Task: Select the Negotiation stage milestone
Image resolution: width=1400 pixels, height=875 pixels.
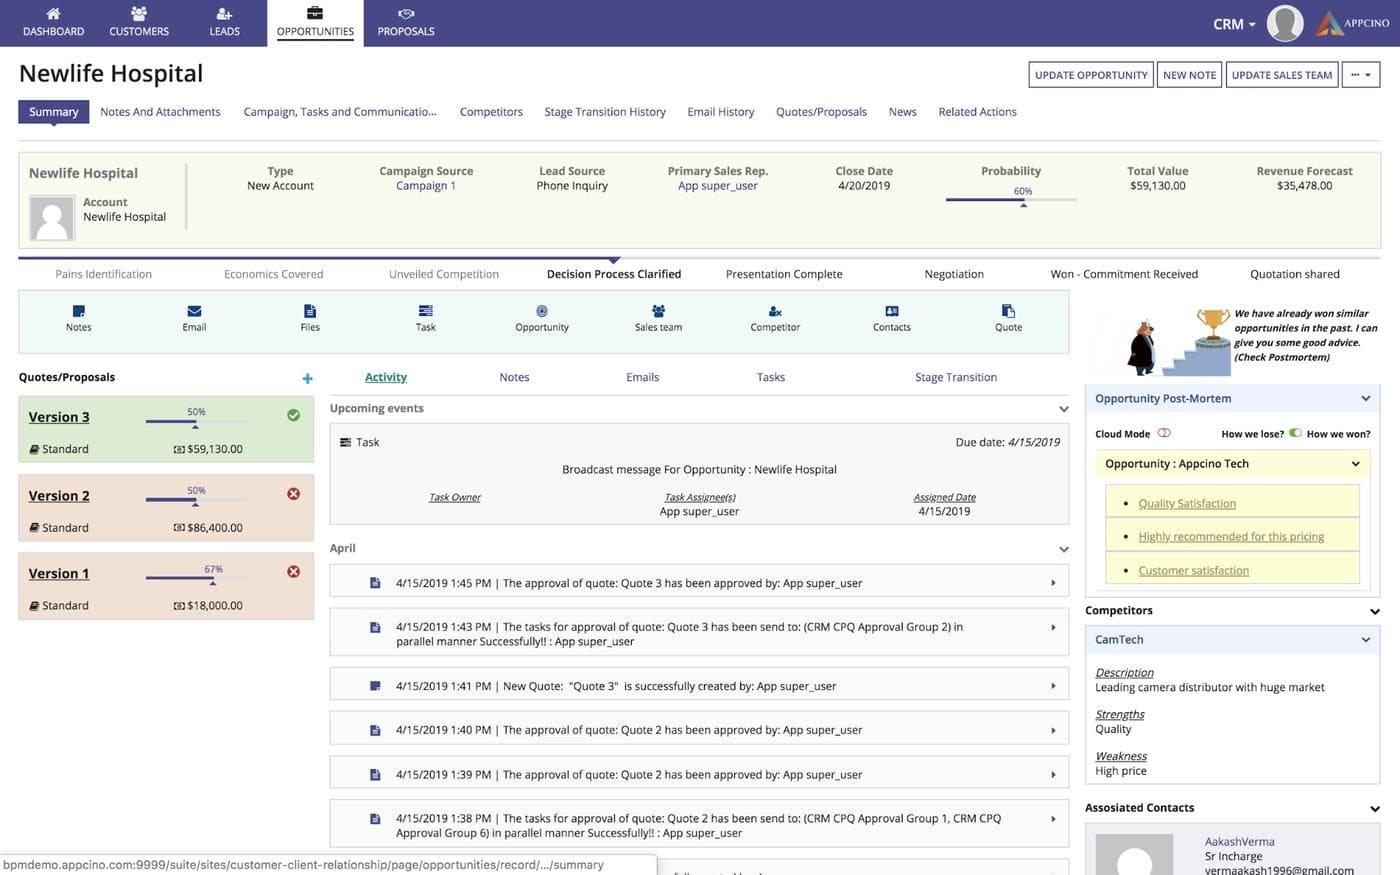Action: pos(953,274)
